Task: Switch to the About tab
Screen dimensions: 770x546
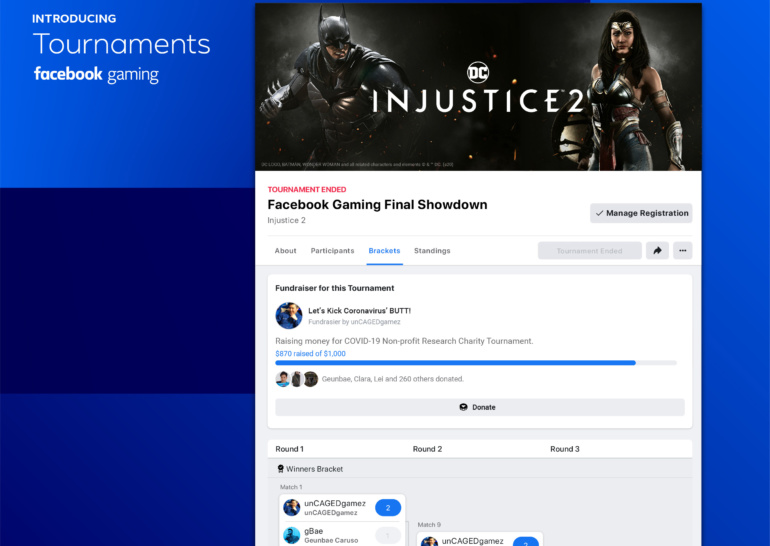Action: pyautogui.click(x=285, y=250)
